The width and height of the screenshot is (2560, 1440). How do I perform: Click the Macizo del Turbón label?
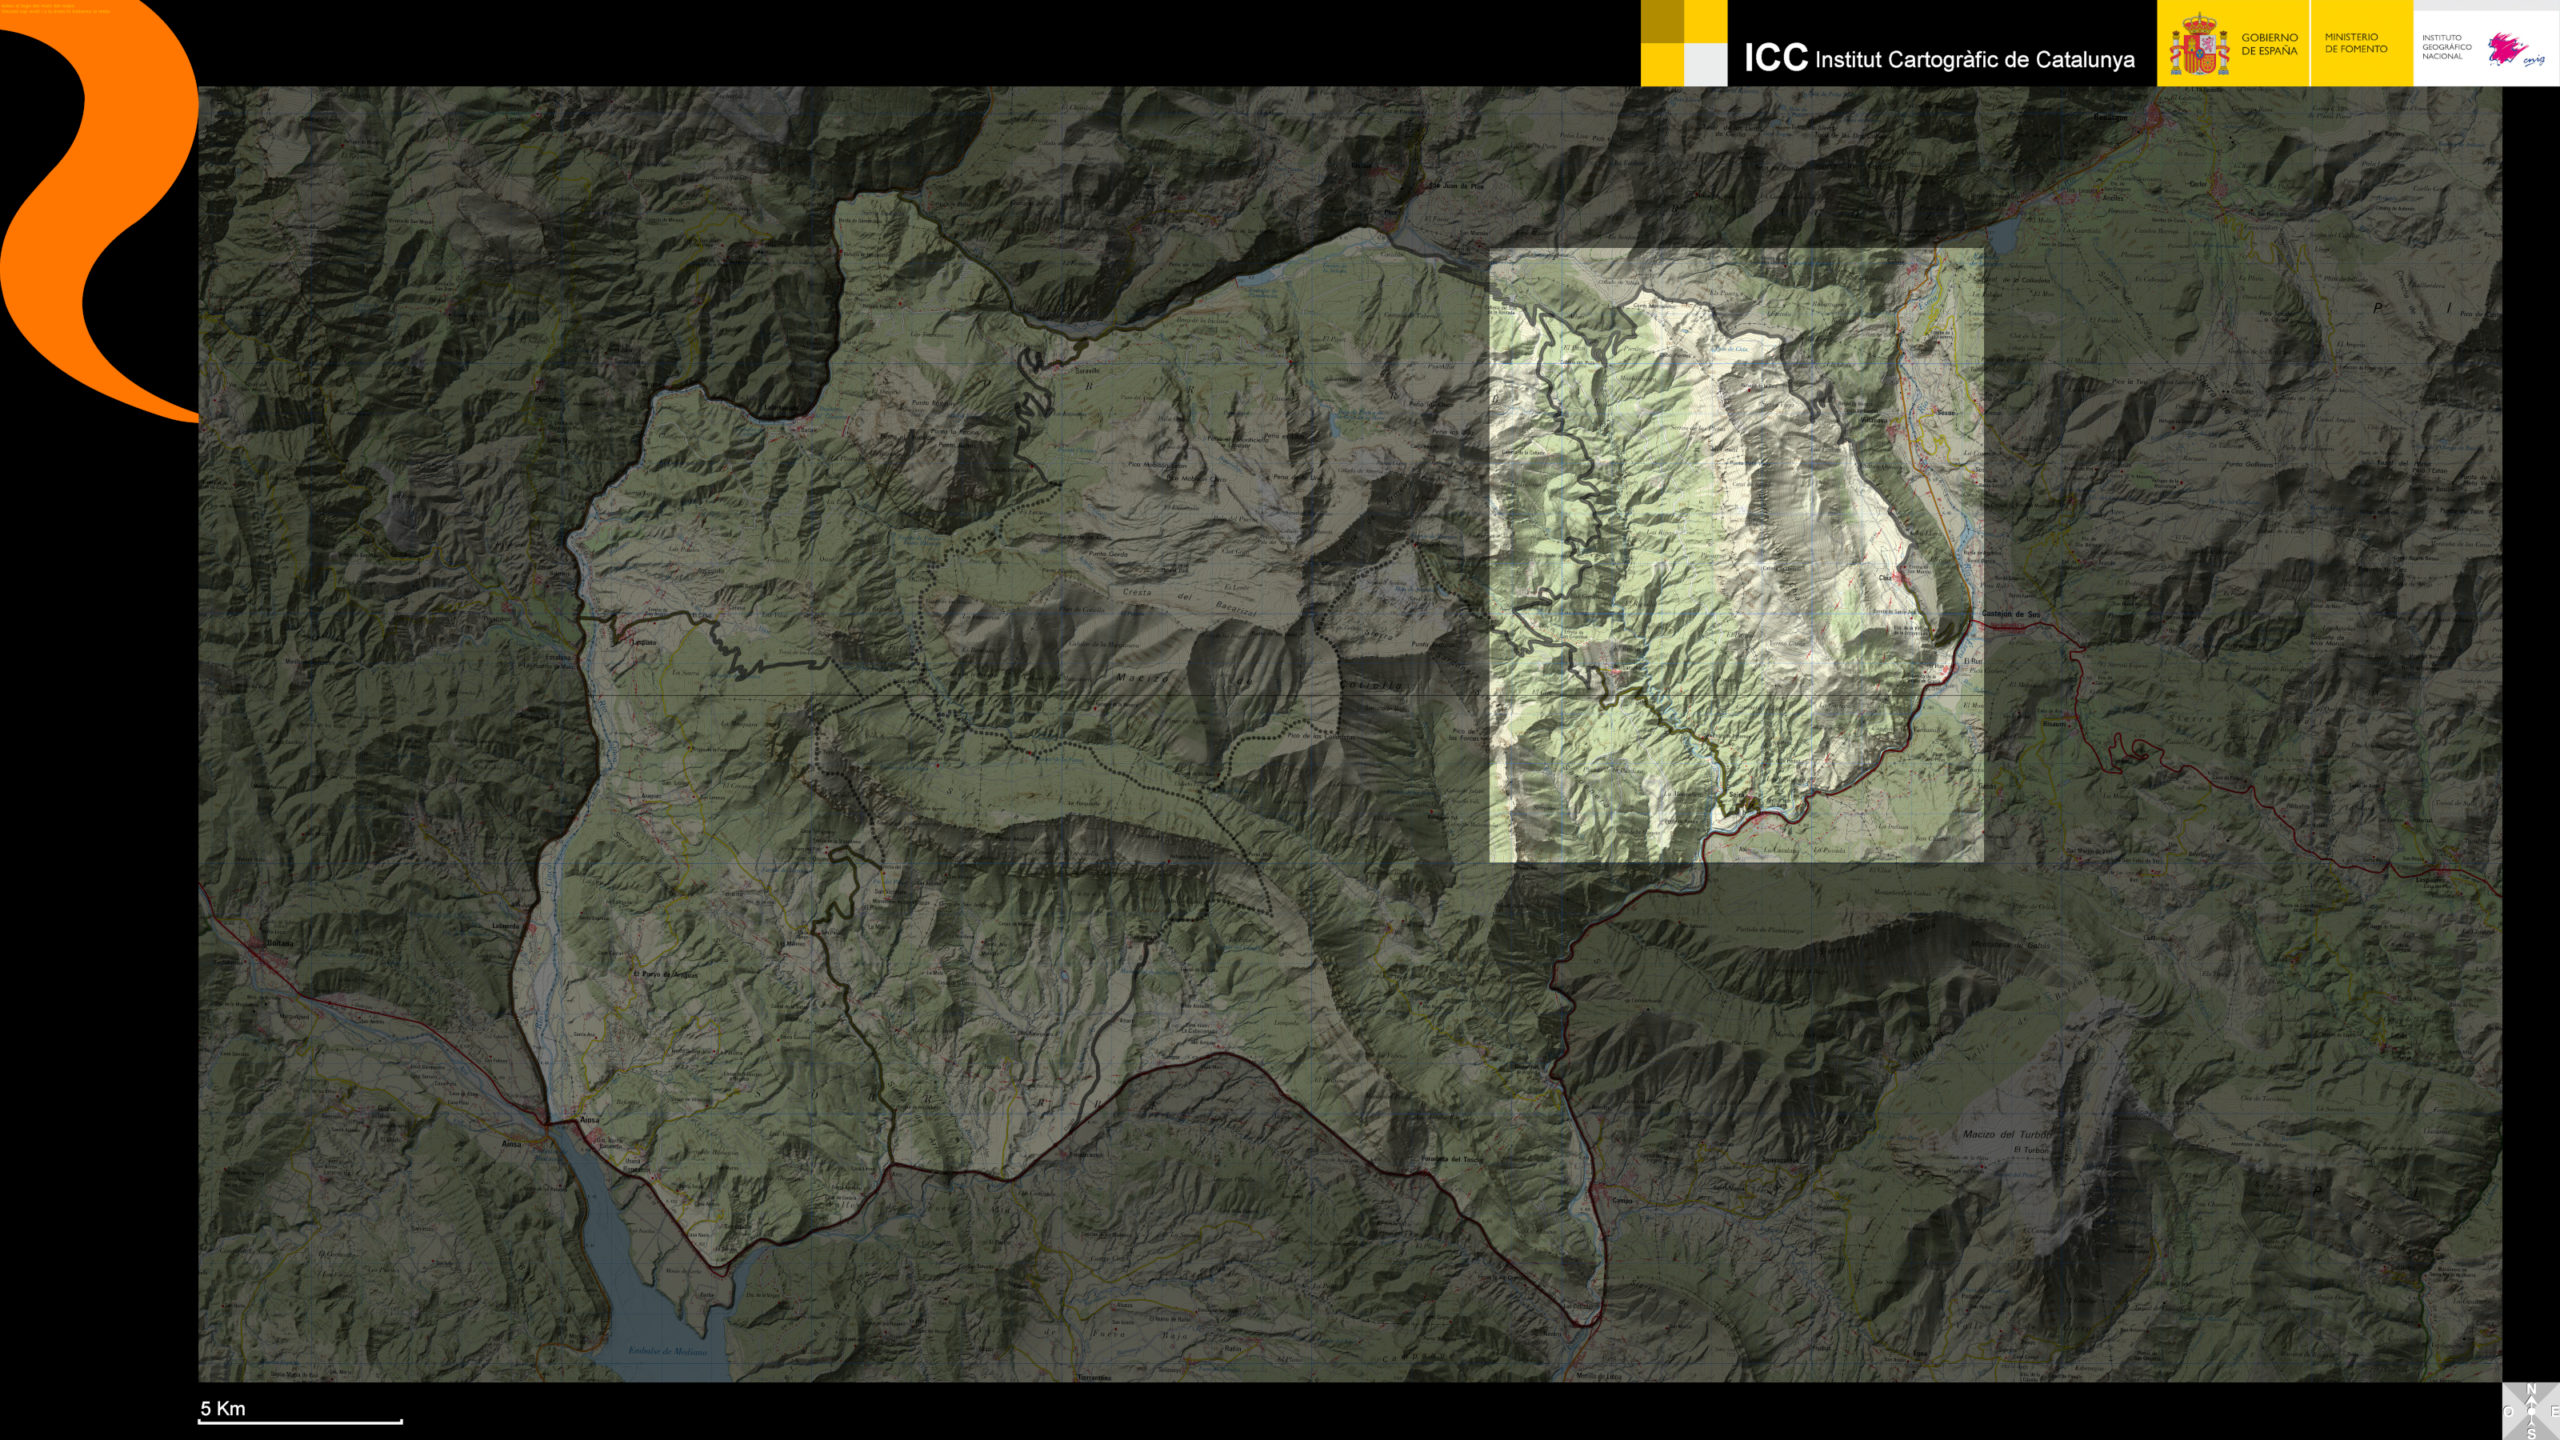point(2005,1134)
